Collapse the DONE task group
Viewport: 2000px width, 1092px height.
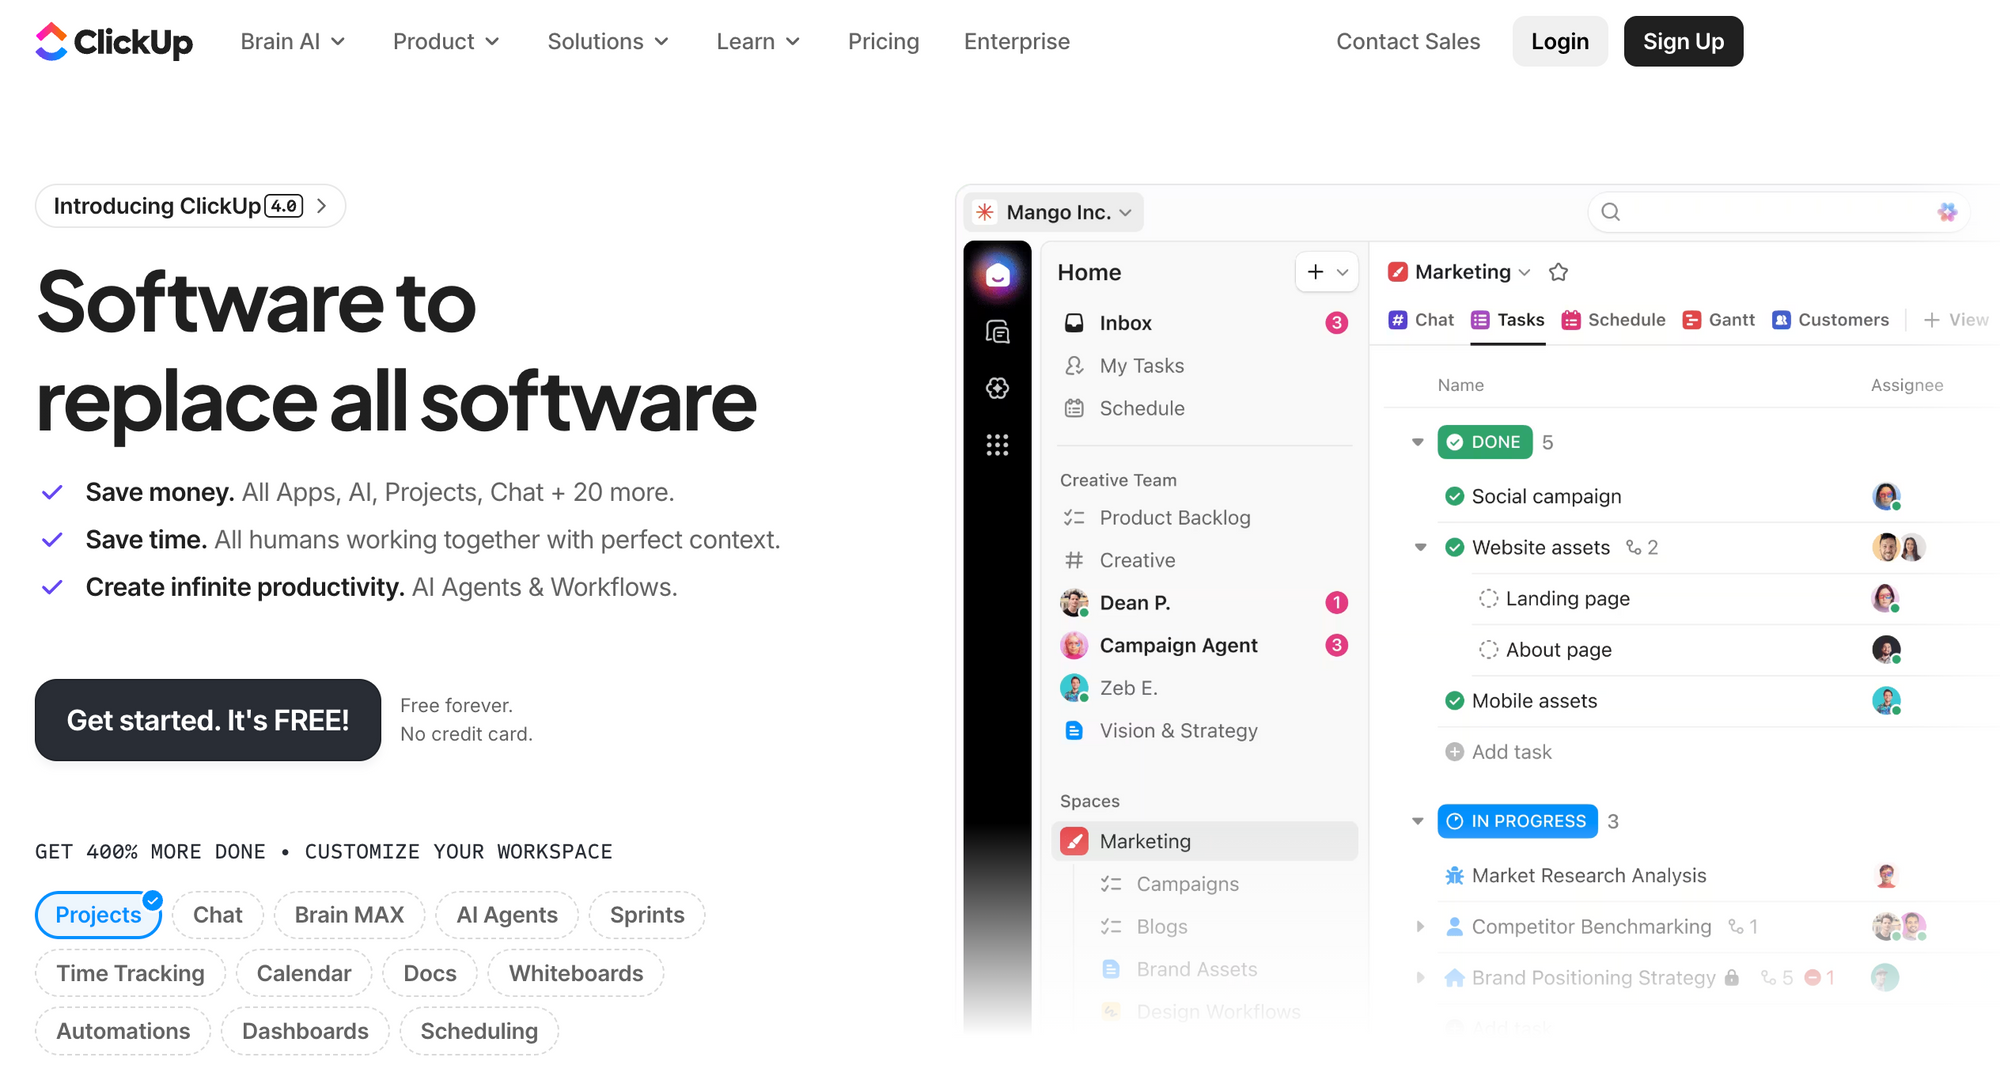click(1417, 442)
